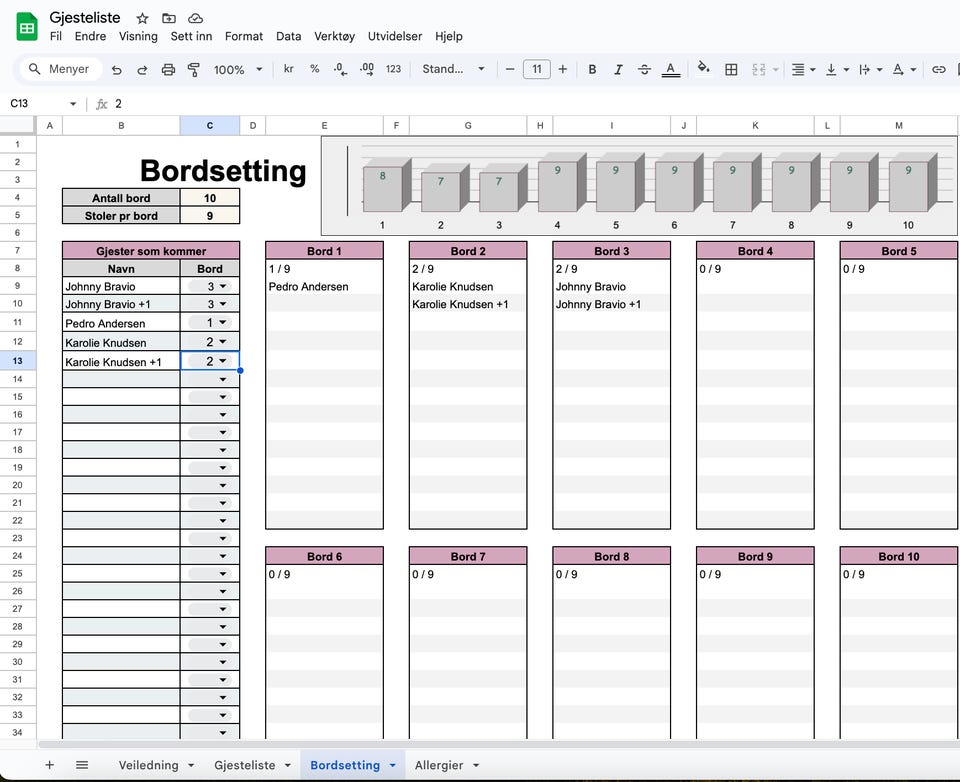This screenshot has width=960, height=782.
Task: Toggle italic formatting
Action: tap(618, 70)
